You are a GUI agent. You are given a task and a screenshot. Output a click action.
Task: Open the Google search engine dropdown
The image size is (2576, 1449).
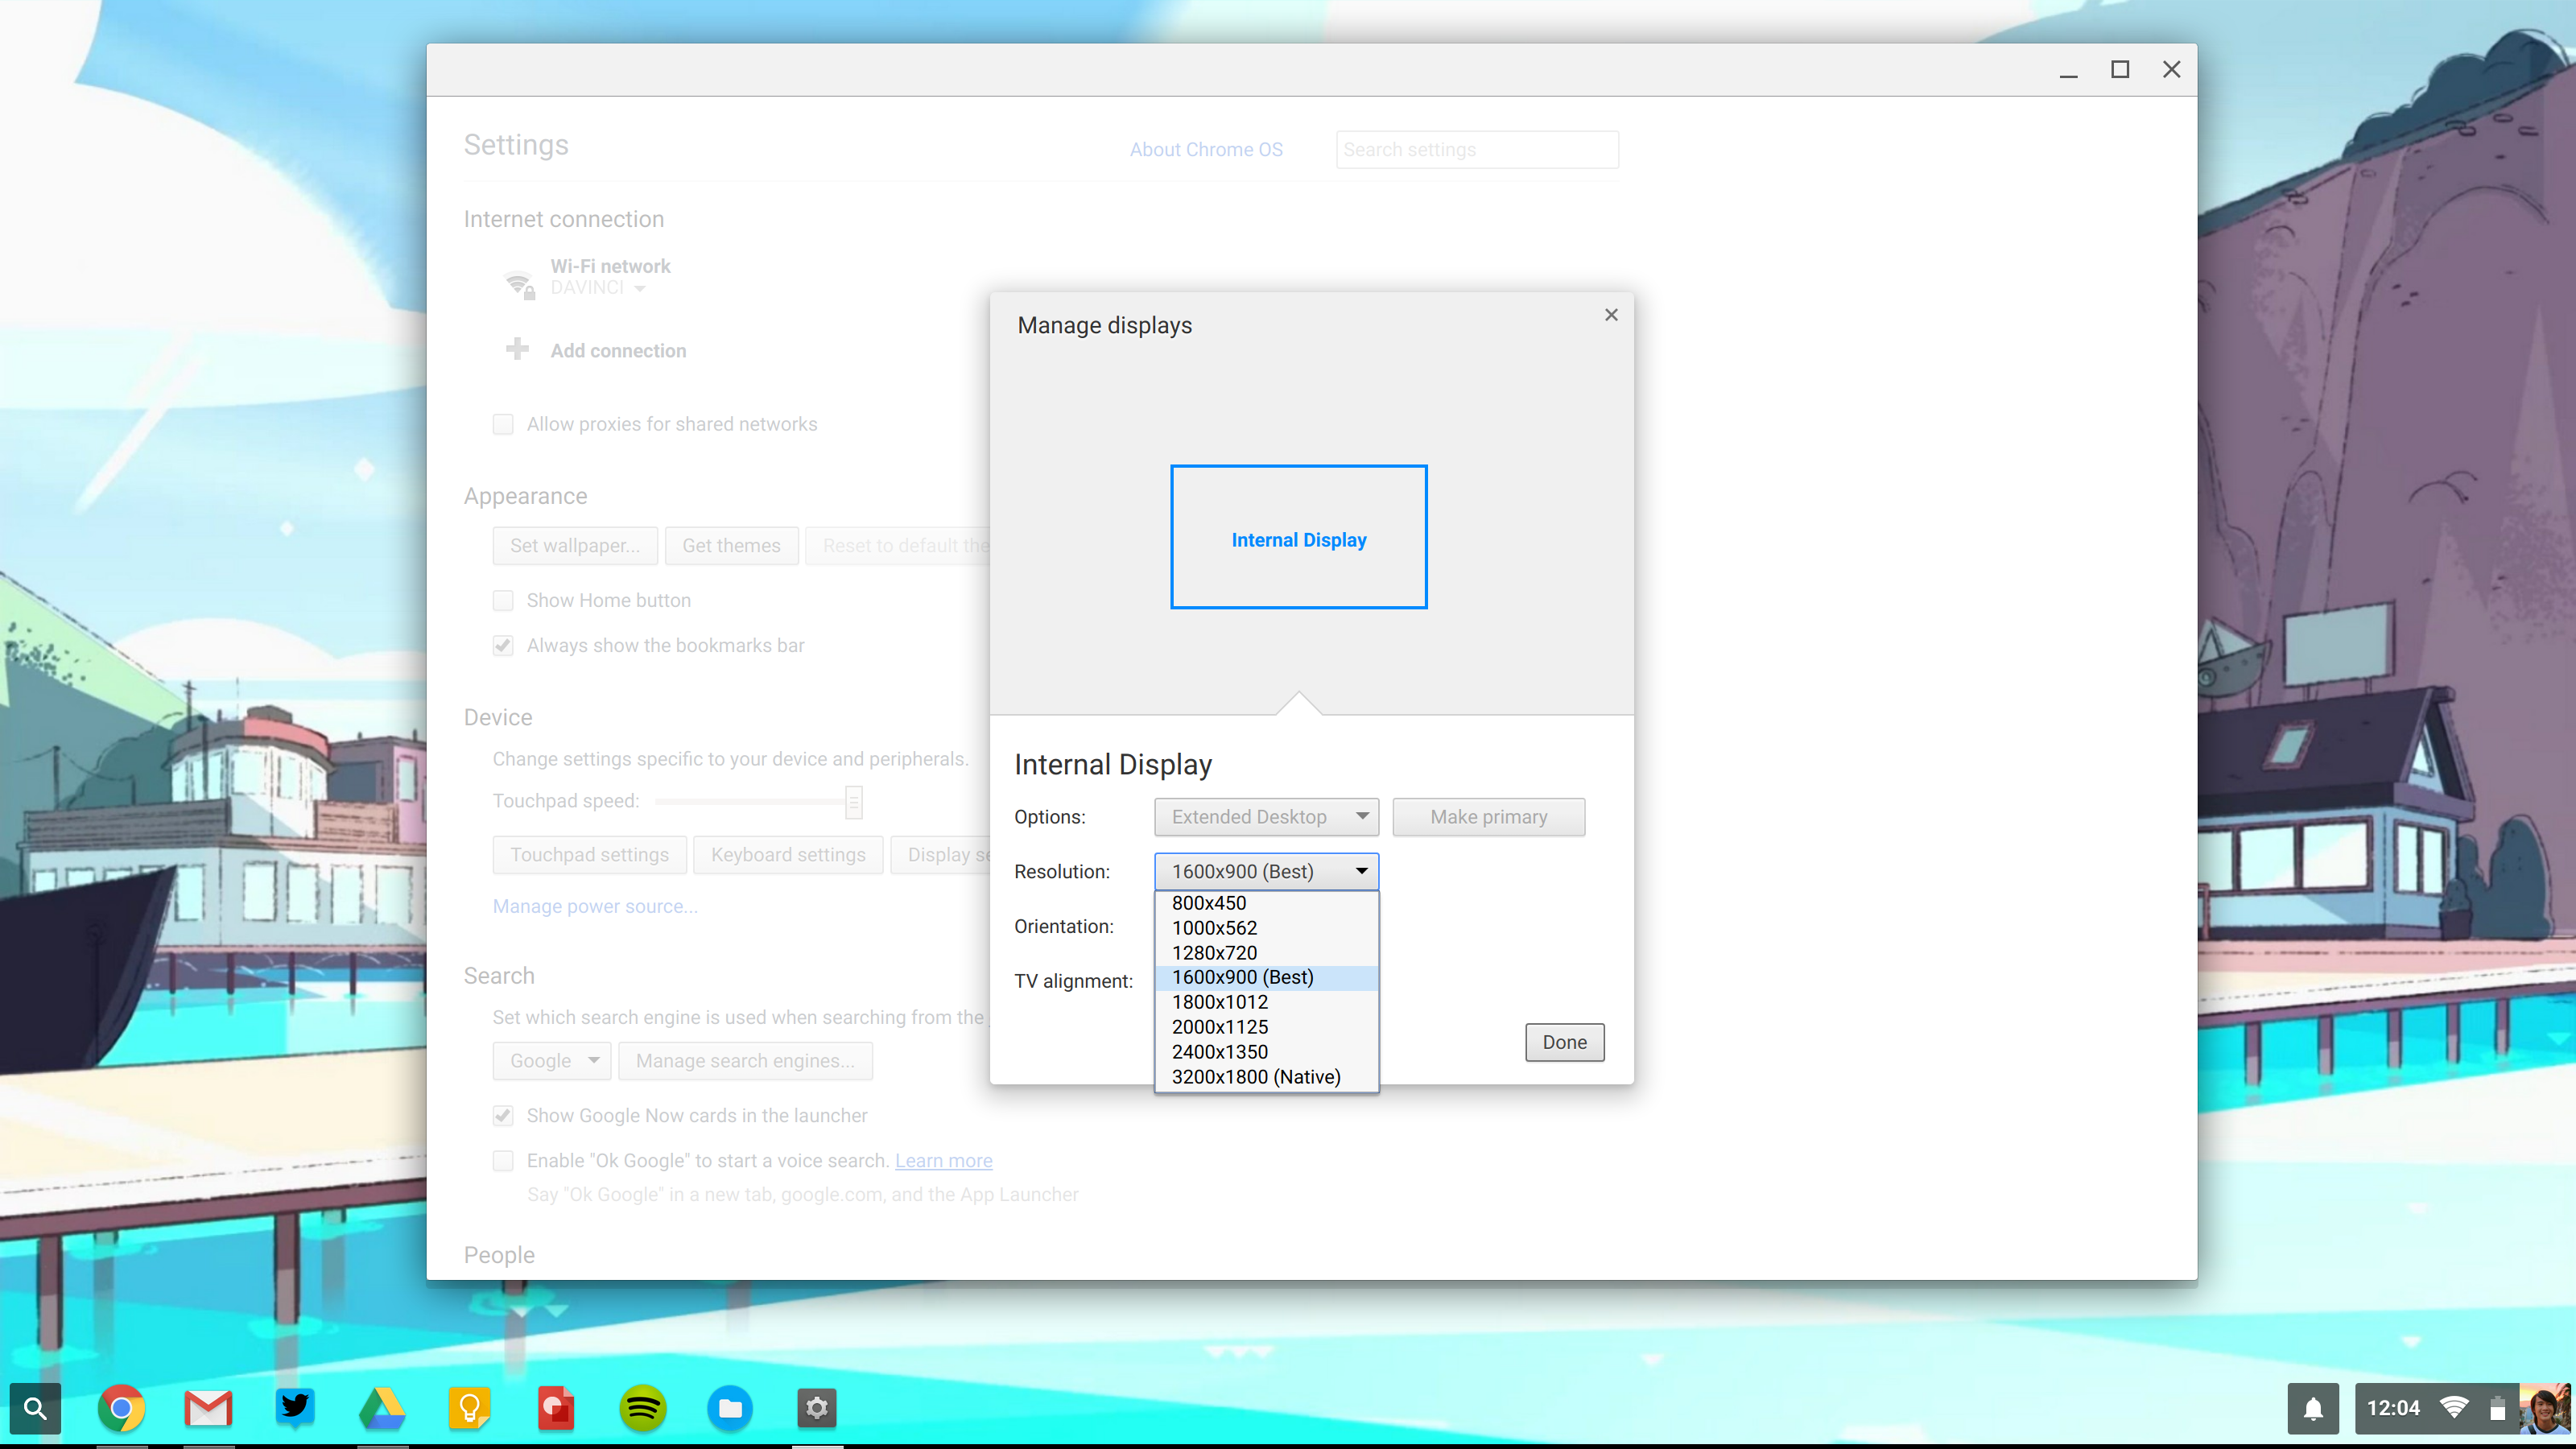pos(551,1061)
